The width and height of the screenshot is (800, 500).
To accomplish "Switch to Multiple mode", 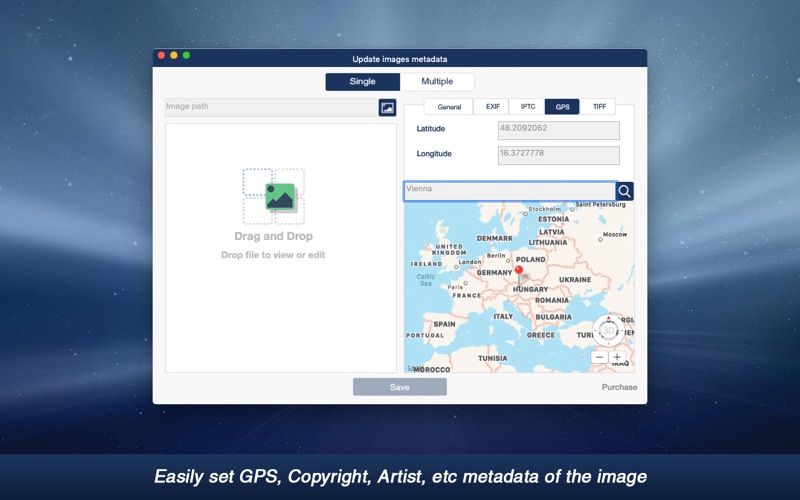I will 437,82.
